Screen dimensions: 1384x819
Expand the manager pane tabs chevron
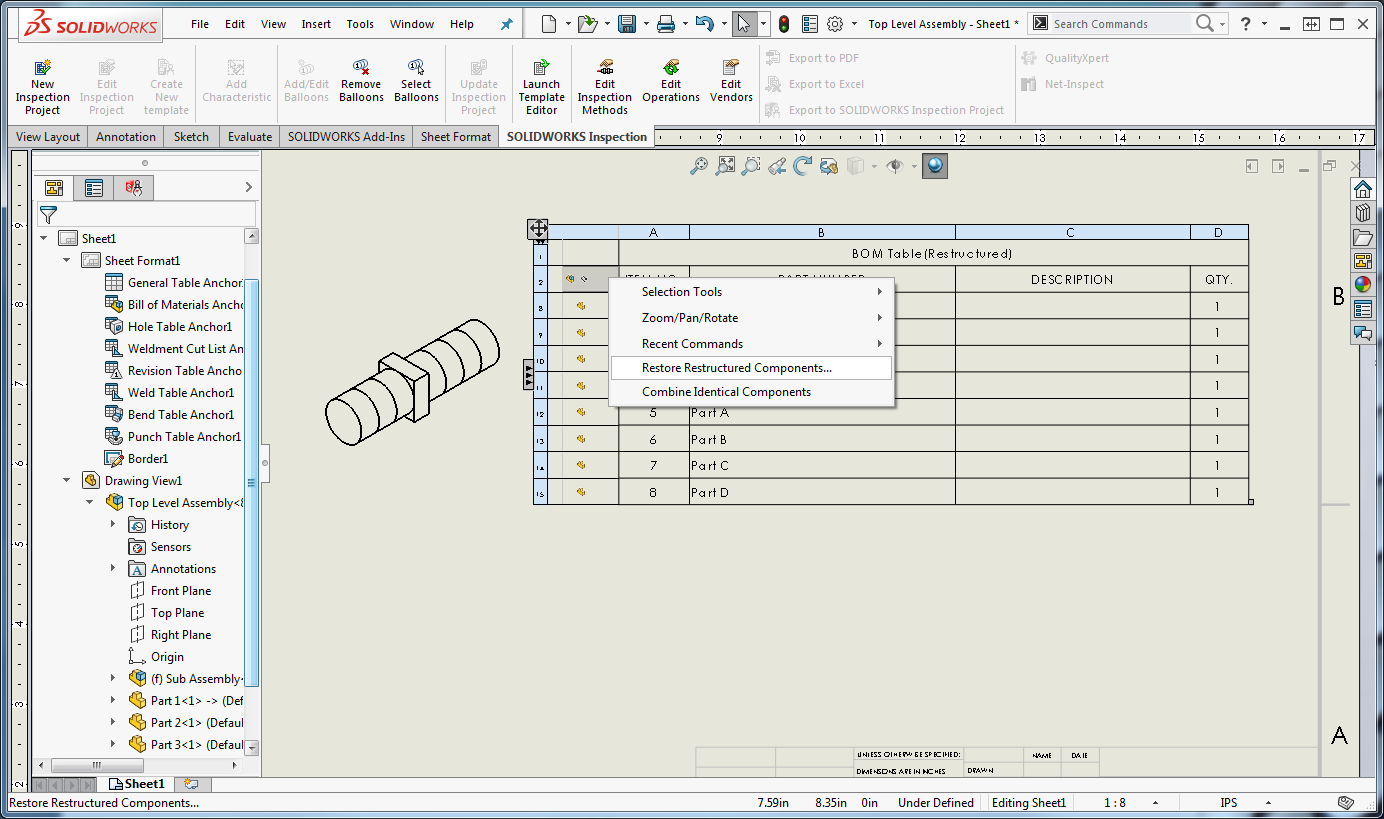248,187
